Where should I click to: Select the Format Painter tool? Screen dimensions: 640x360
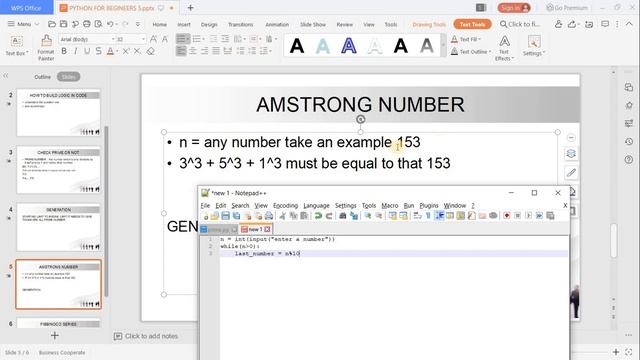coord(46,48)
